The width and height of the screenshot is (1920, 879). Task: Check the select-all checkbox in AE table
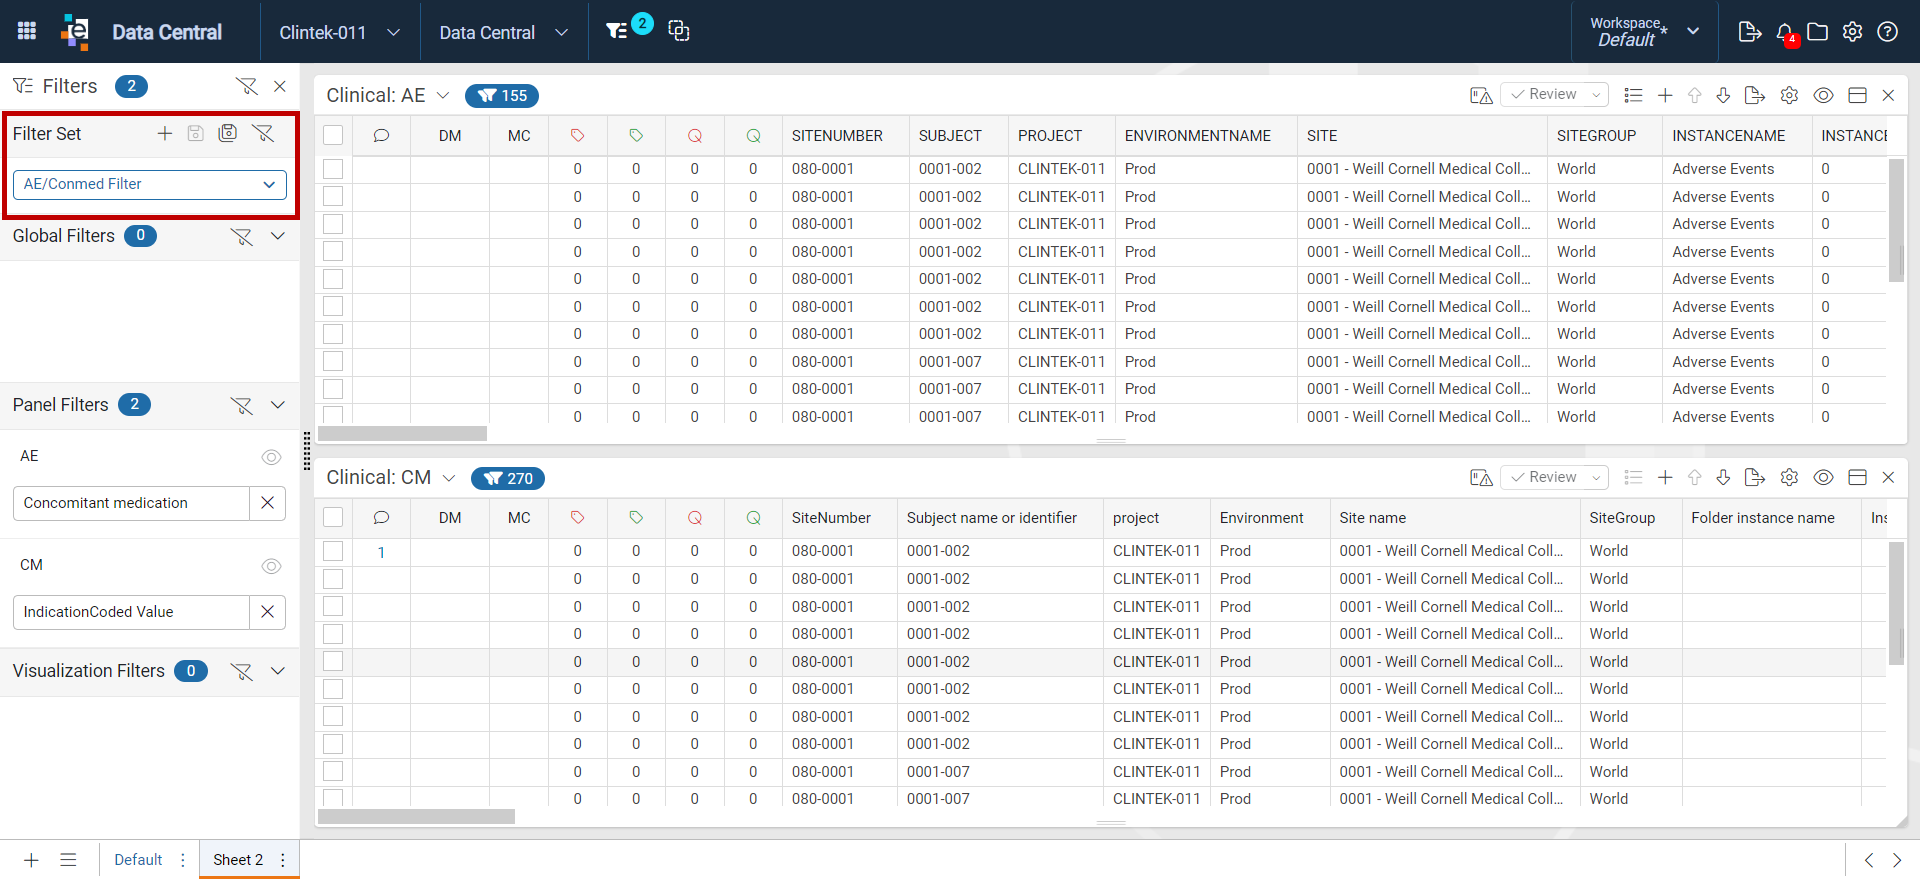333,135
